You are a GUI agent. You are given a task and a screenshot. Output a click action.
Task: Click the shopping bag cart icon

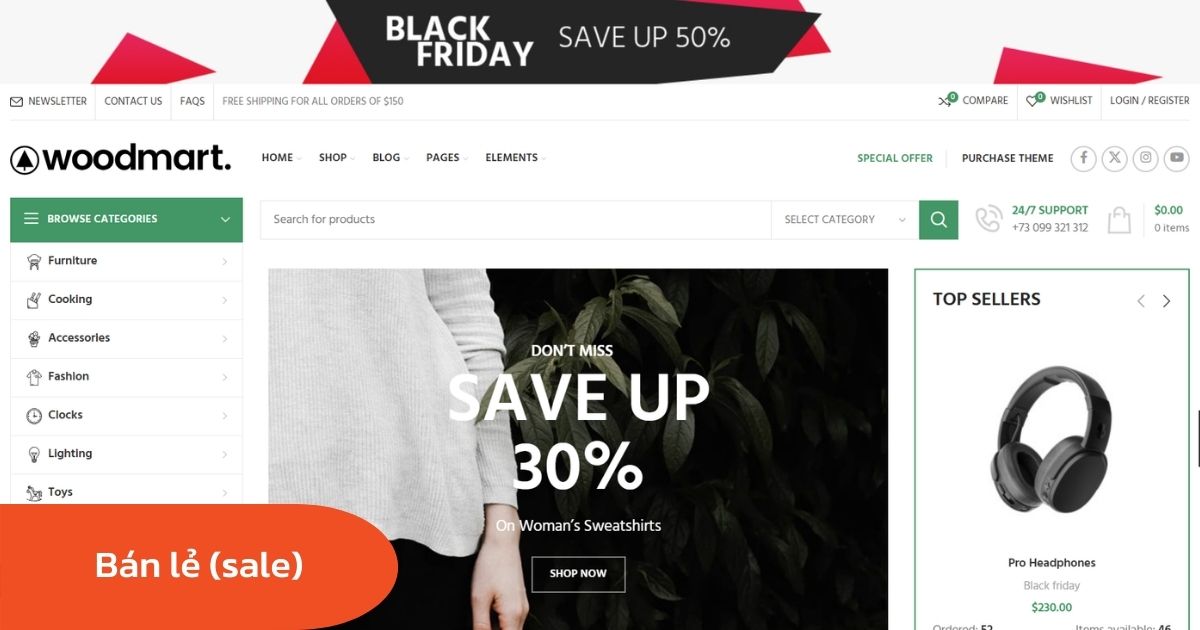(1119, 219)
